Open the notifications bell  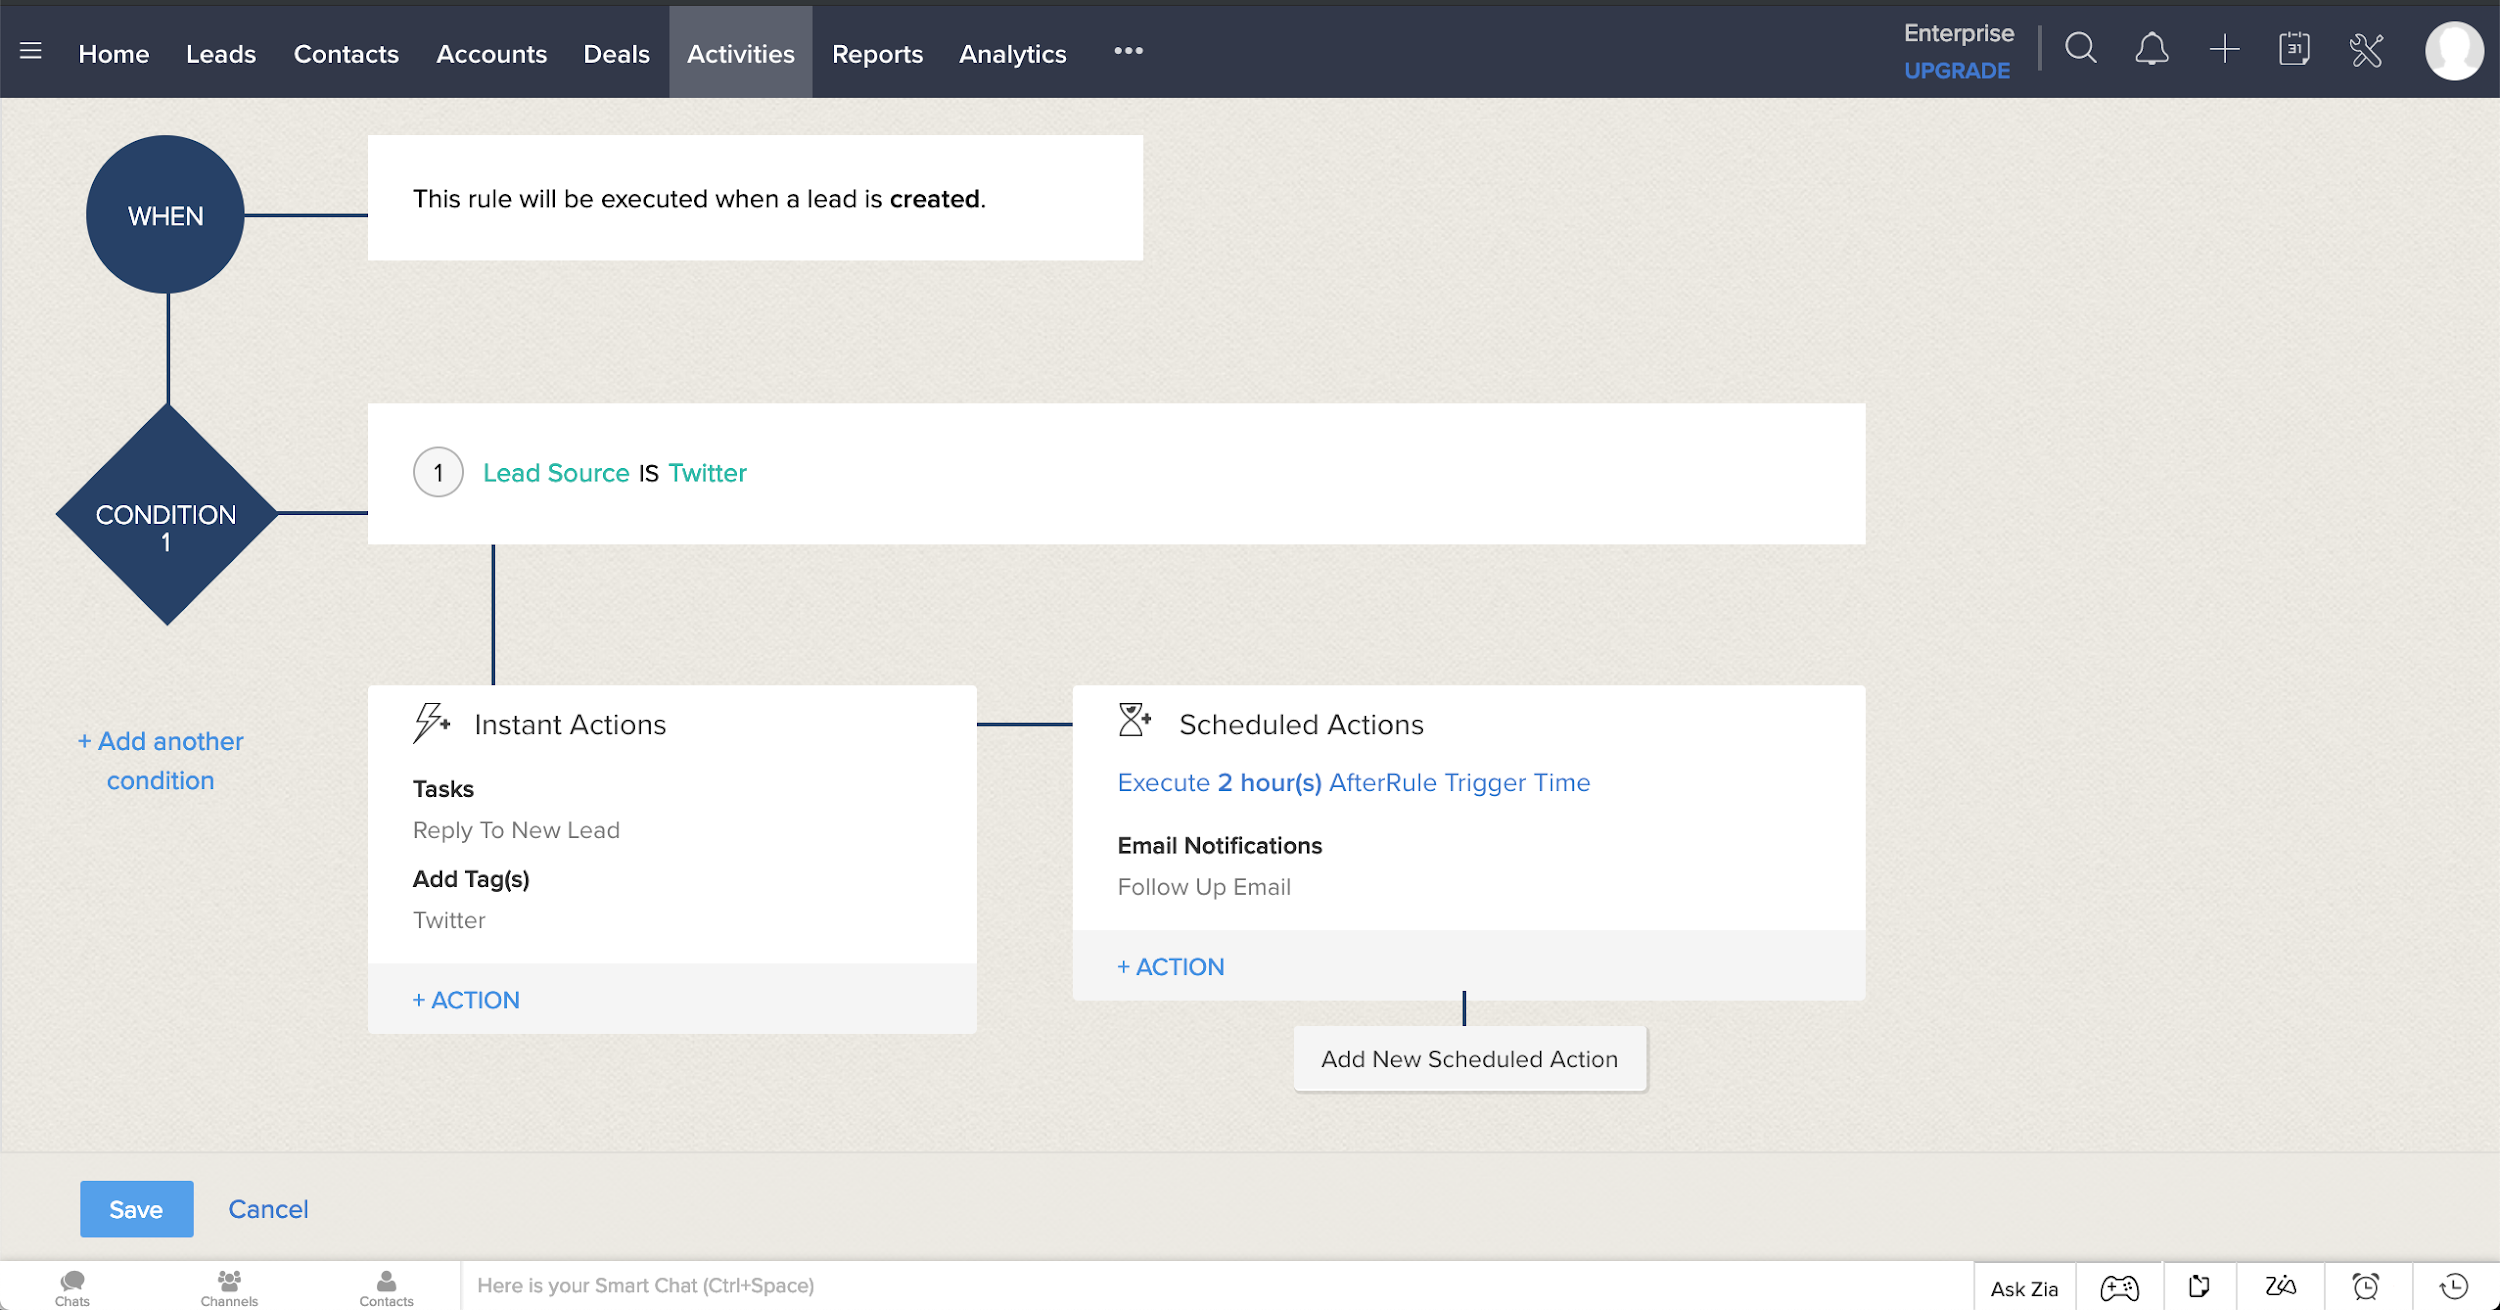[x=2152, y=48]
